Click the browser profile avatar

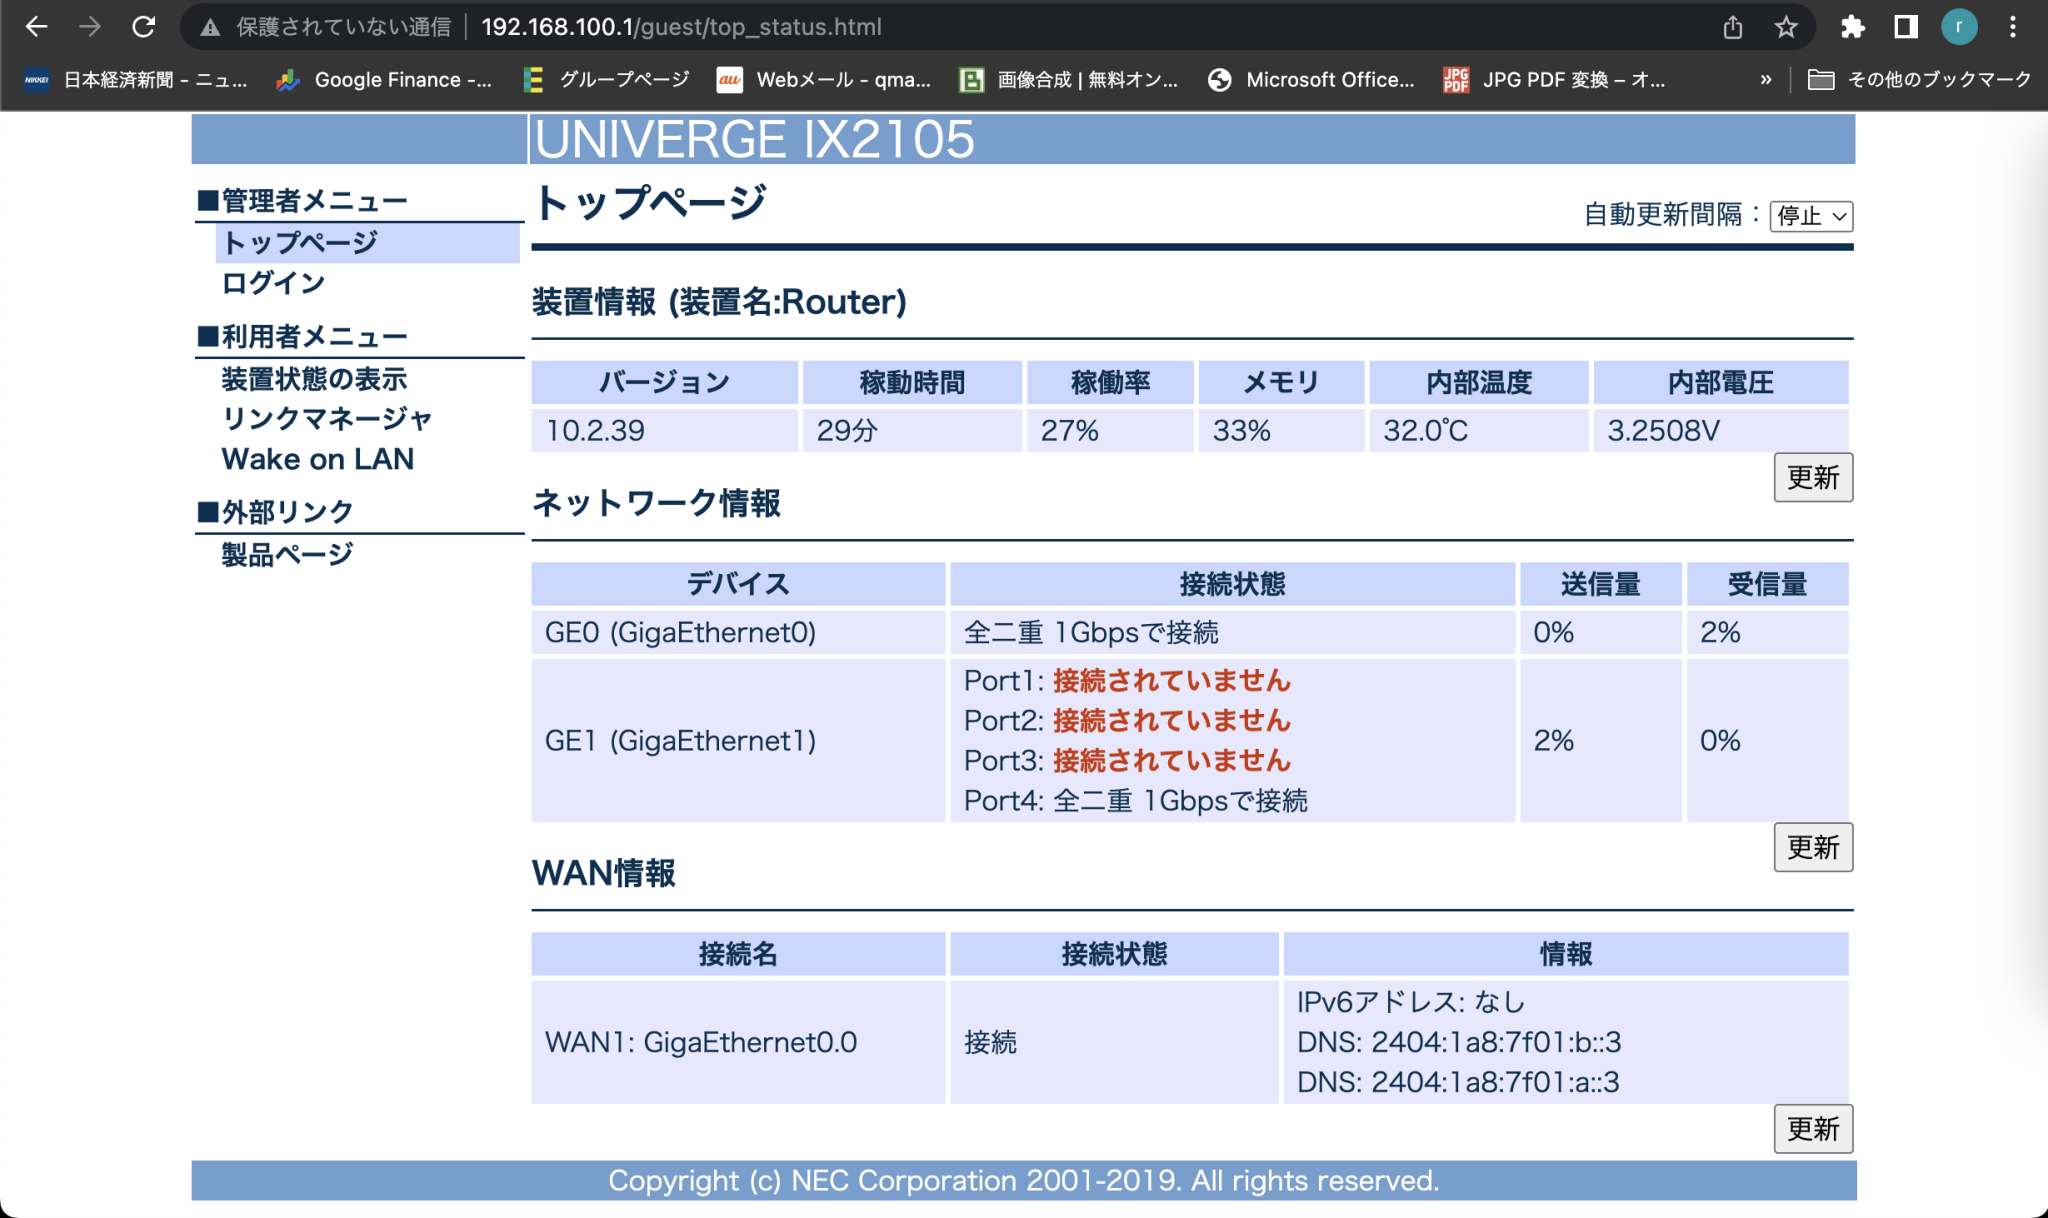pyautogui.click(x=1959, y=27)
